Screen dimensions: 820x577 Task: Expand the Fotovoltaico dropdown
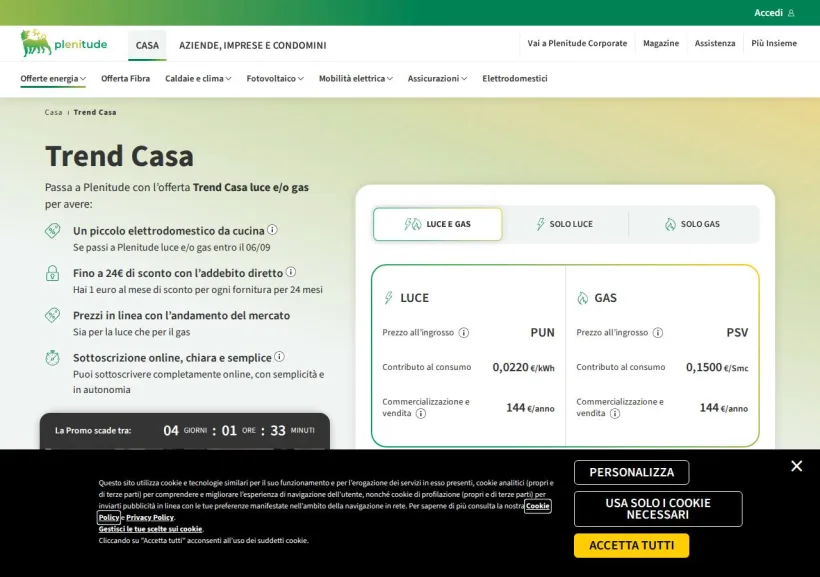click(x=275, y=78)
